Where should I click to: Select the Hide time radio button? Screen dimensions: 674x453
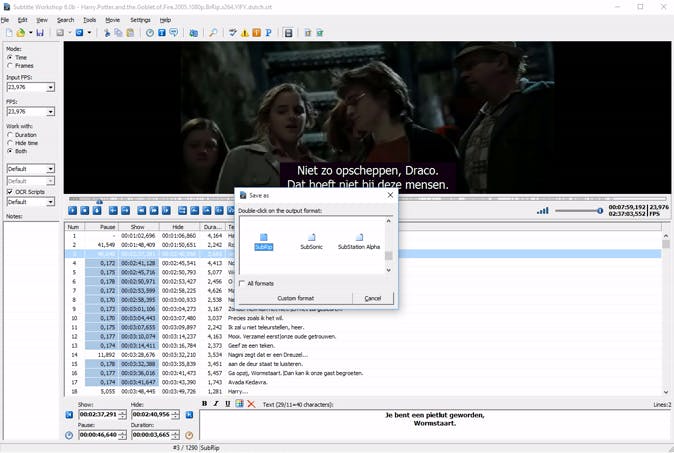10,143
